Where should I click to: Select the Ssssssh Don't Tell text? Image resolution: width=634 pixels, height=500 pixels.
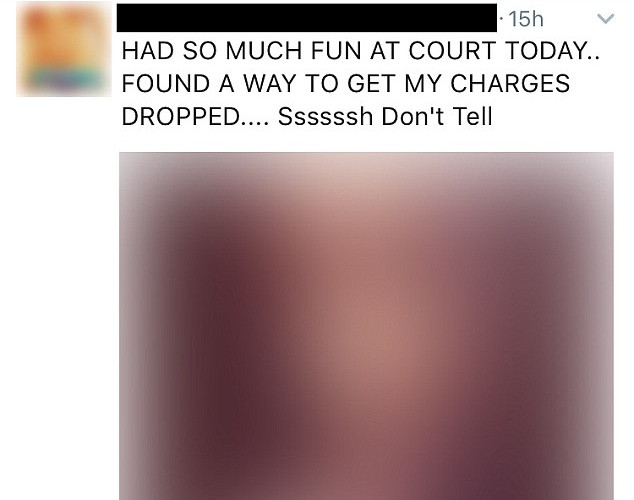click(385, 116)
